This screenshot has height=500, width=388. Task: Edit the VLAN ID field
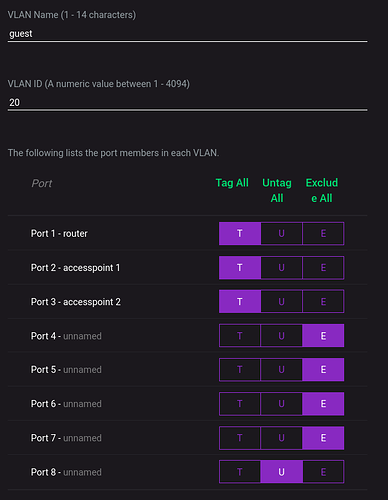coord(187,102)
